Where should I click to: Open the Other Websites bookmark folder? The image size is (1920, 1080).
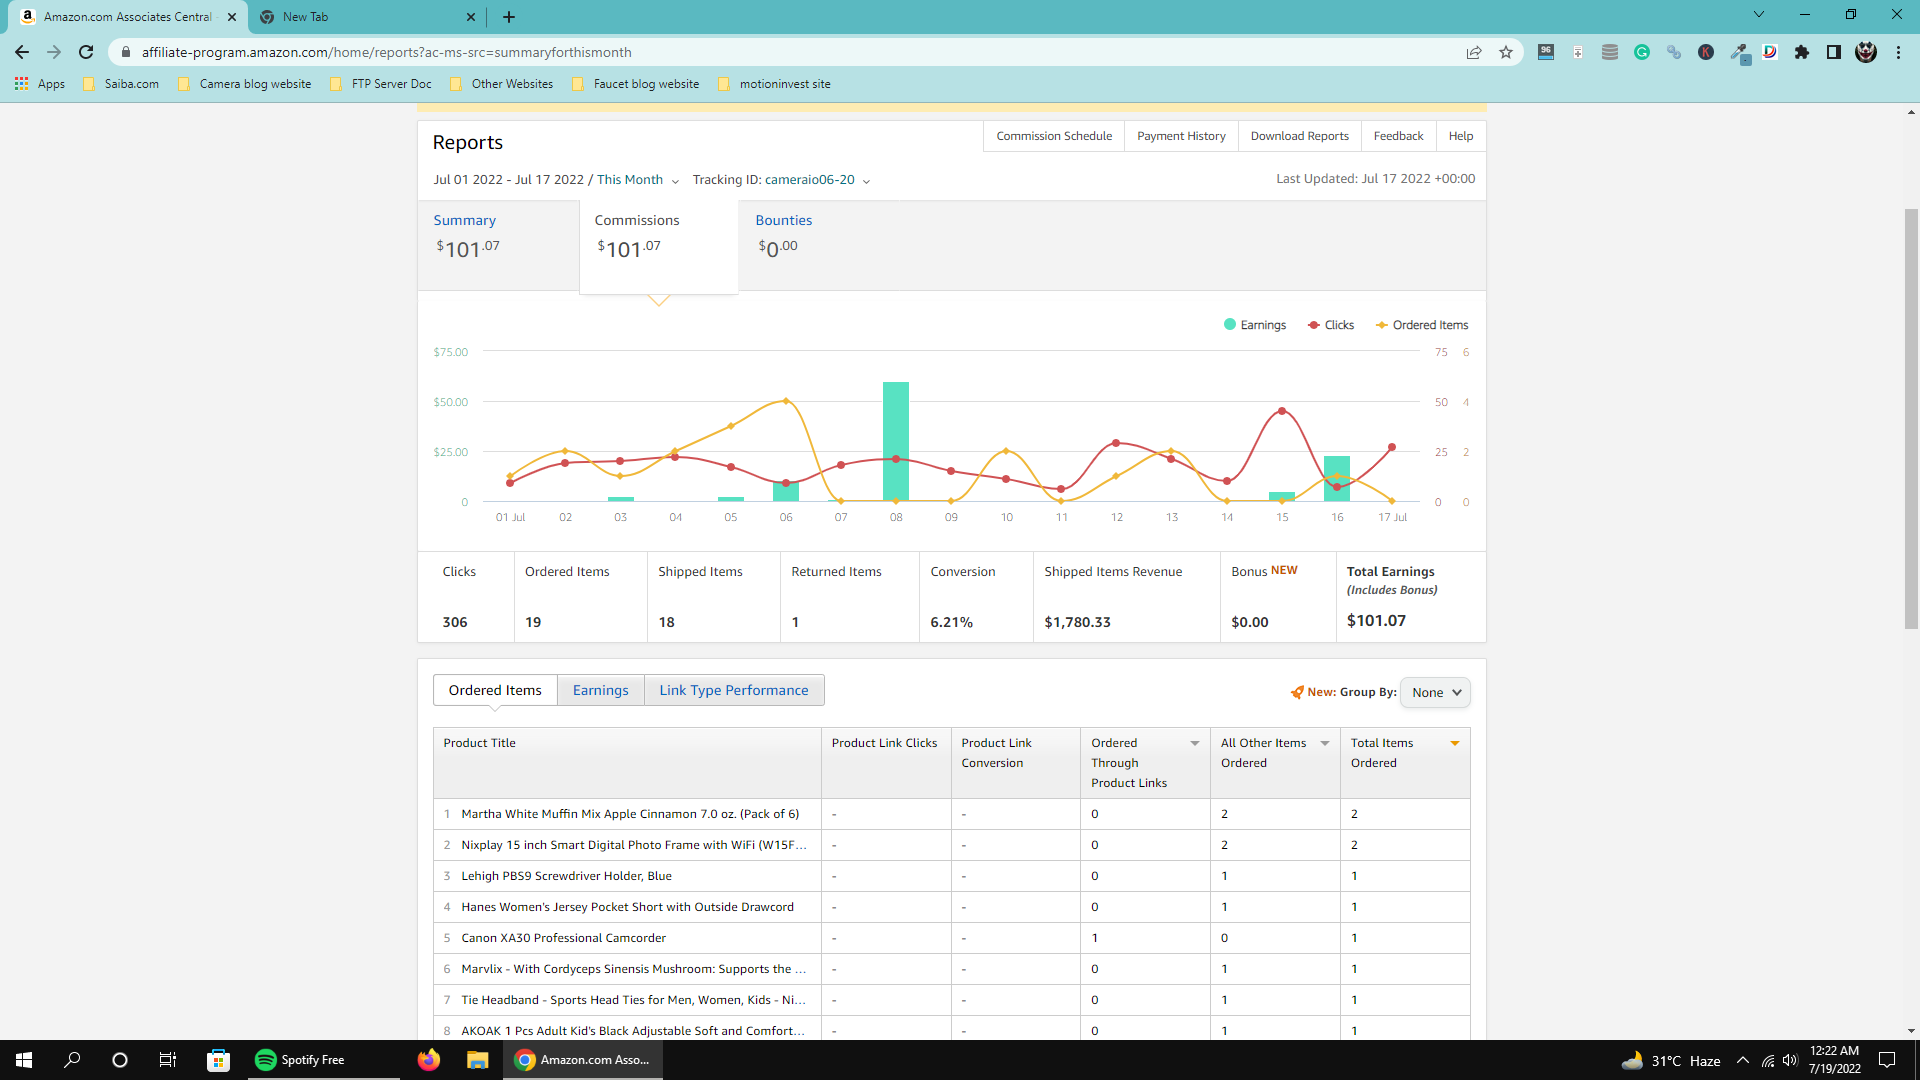501,84
